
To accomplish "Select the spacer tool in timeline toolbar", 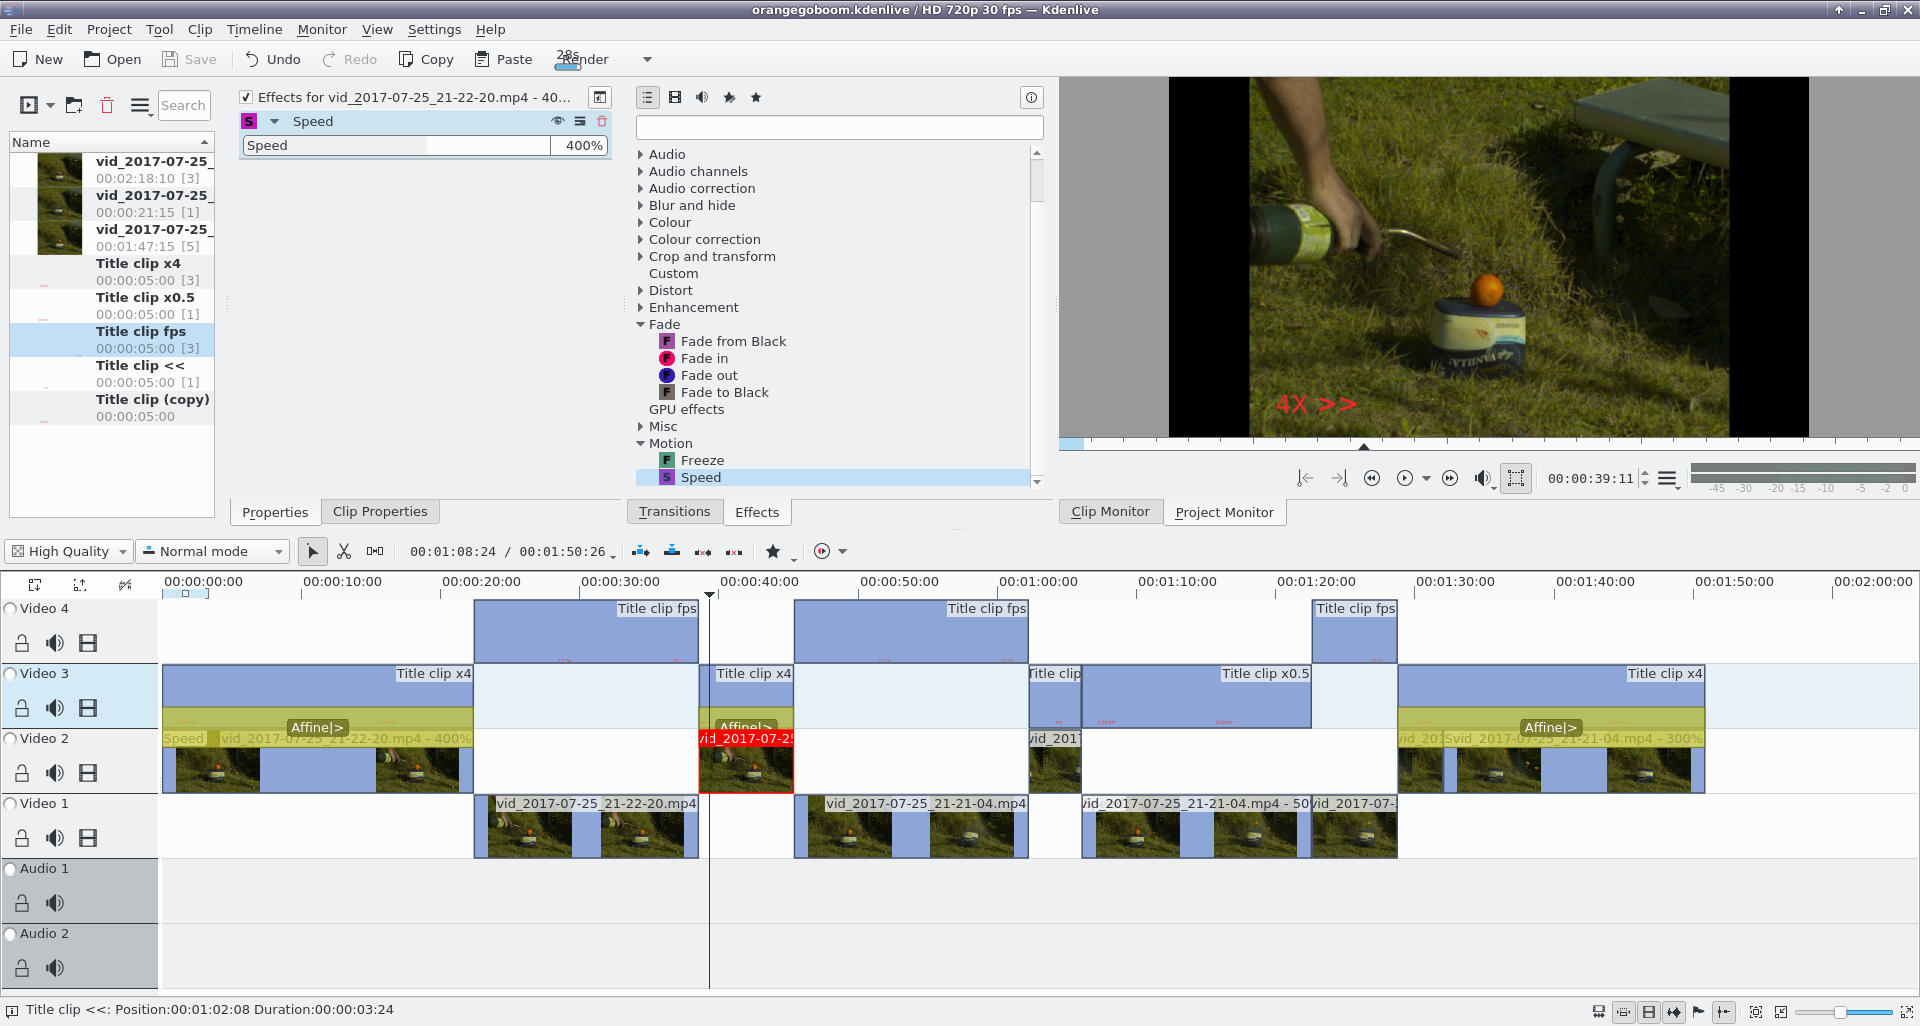I will click(x=375, y=551).
